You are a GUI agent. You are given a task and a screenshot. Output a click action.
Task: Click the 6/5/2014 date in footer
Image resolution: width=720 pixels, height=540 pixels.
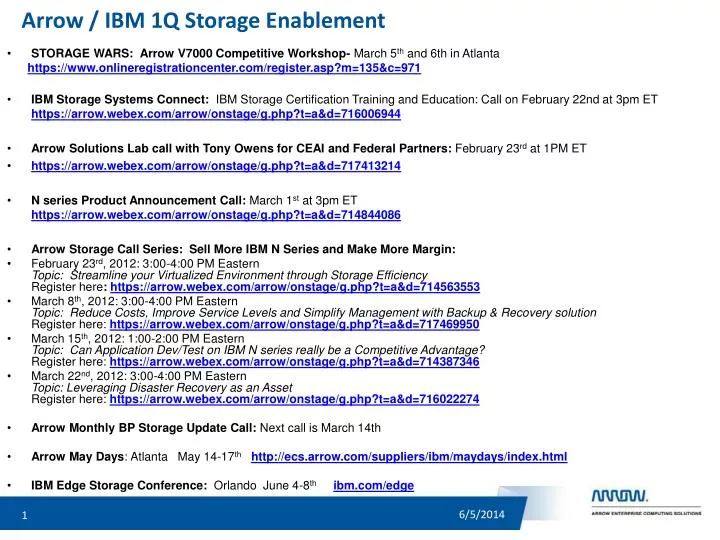482,514
